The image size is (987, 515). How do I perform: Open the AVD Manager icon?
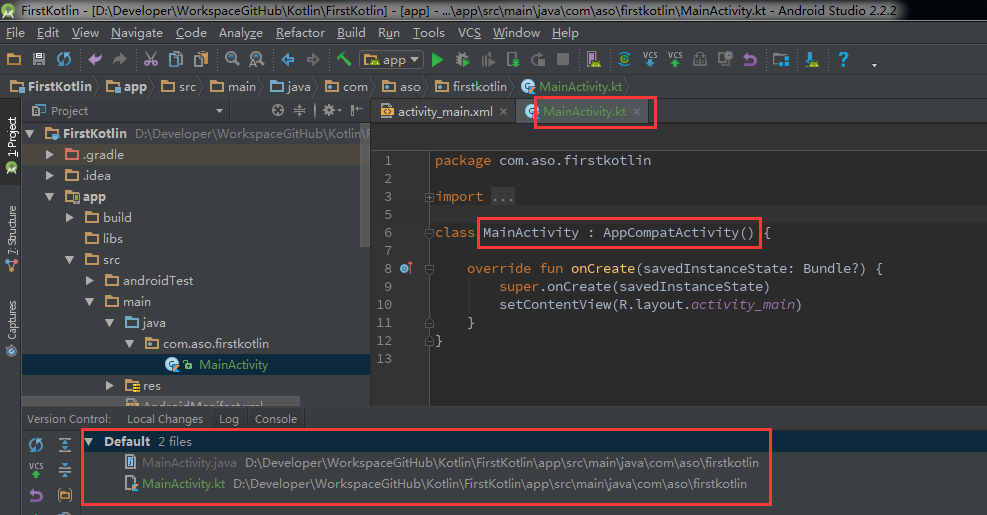tap(593, 60)
